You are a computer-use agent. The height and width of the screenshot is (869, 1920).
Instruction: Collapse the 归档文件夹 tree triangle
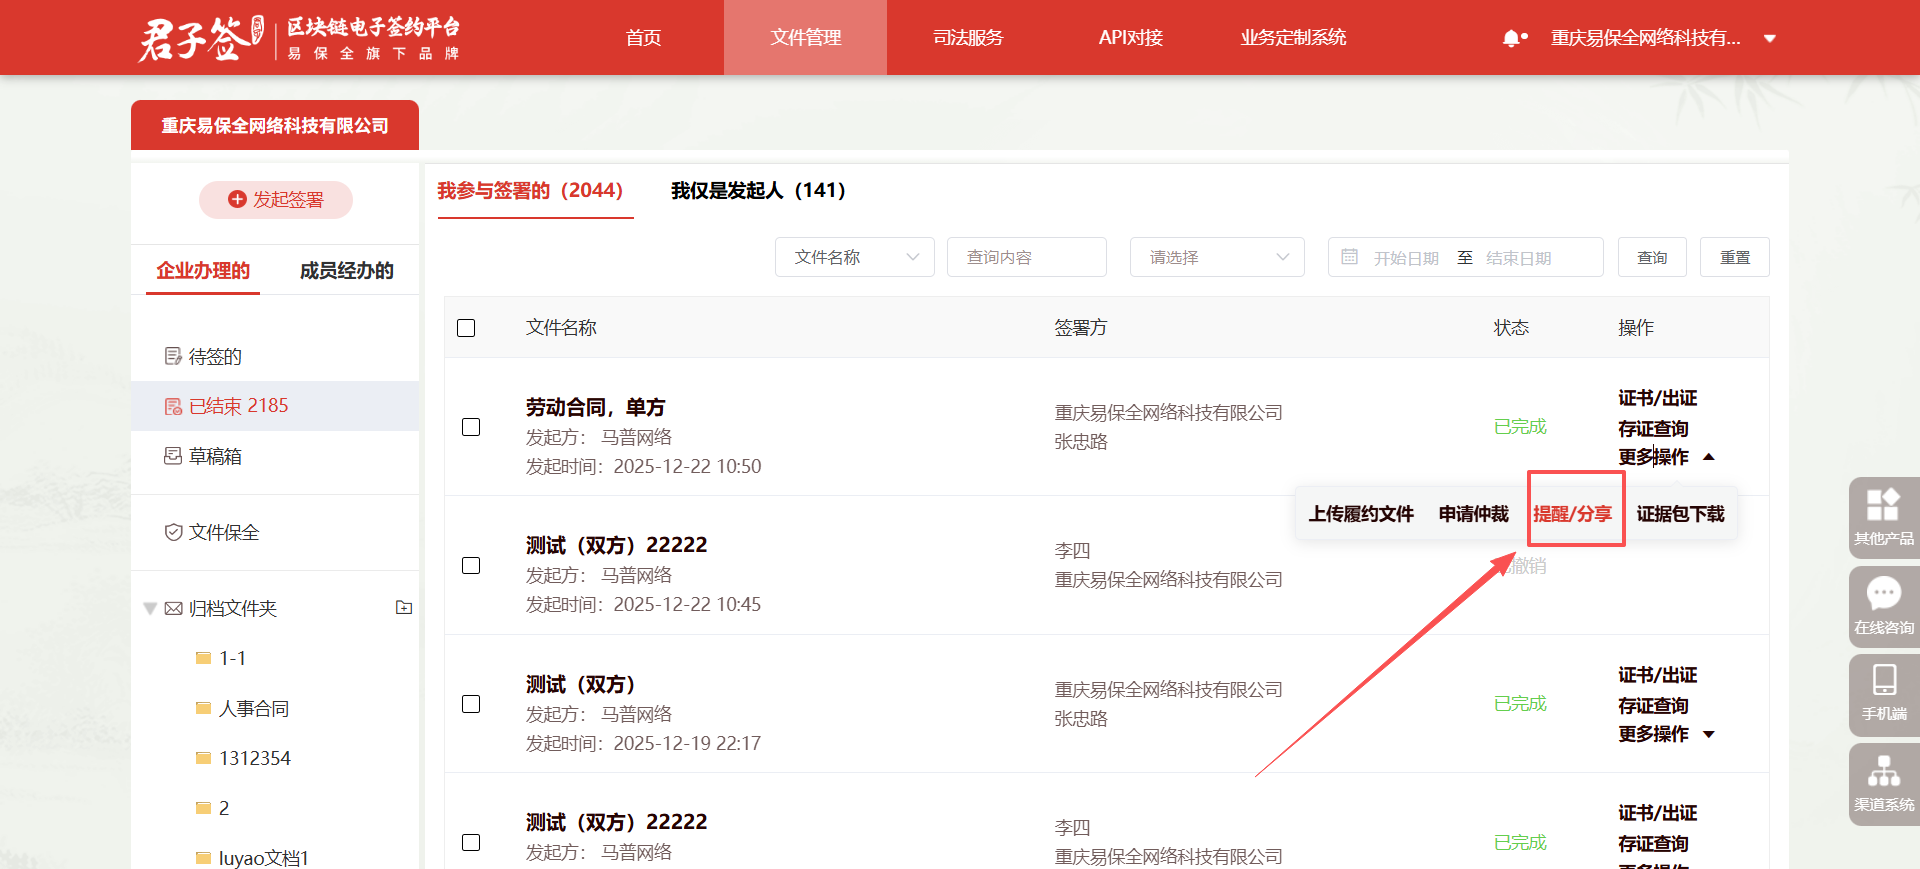point(150,608)
